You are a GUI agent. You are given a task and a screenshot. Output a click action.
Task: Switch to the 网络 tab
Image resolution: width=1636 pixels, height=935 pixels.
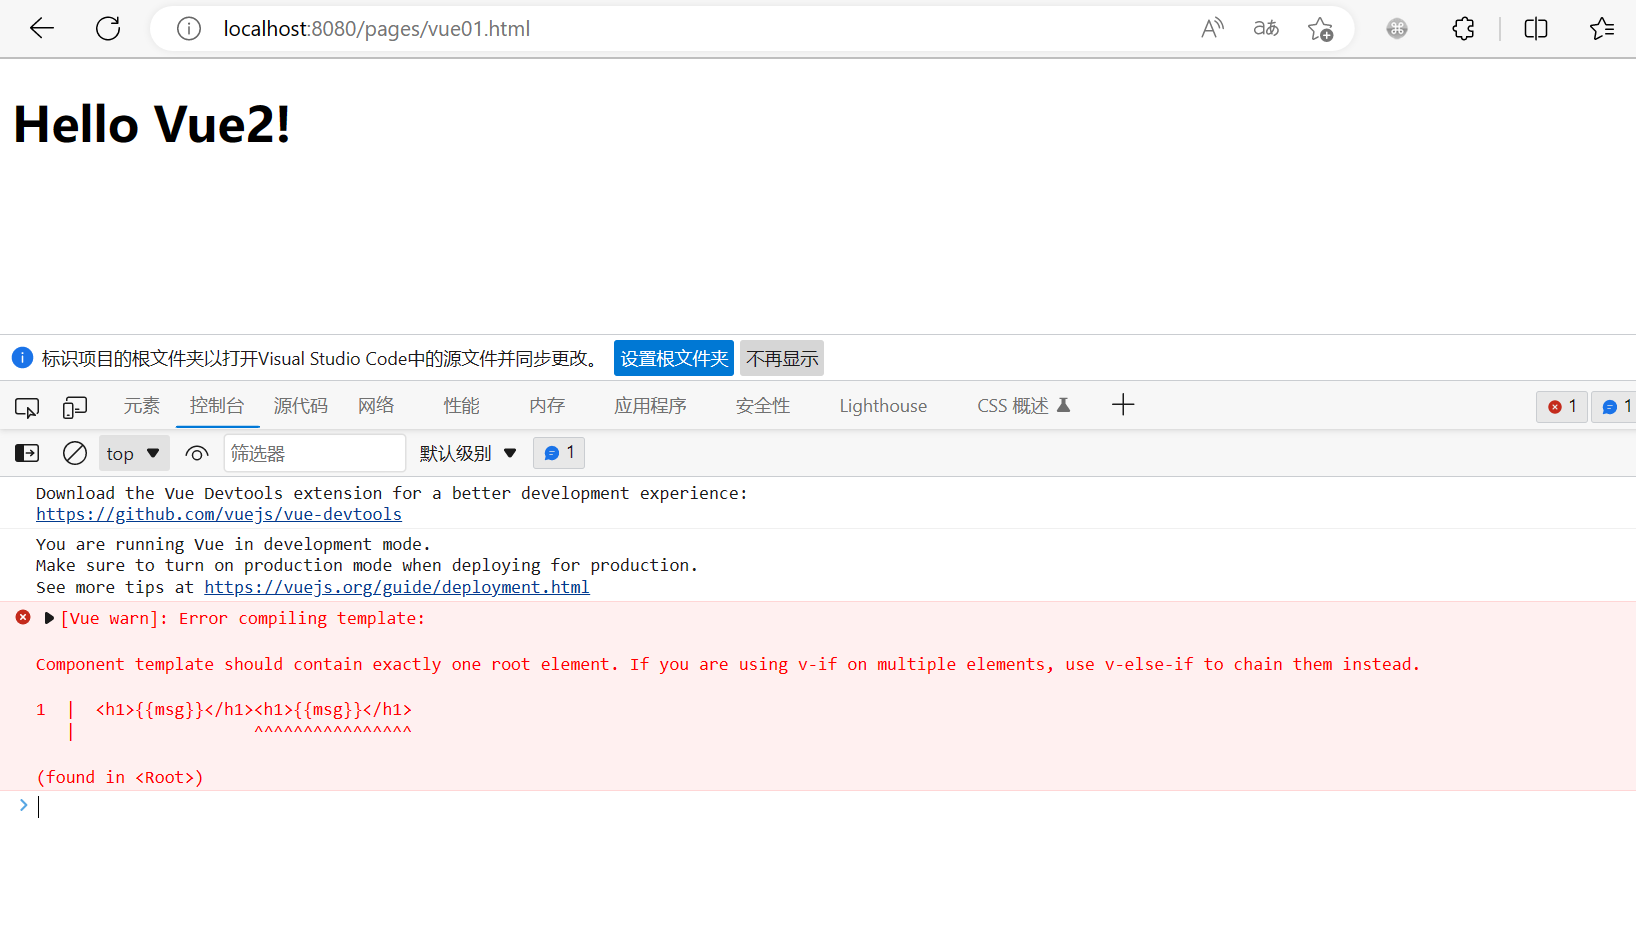(x=375, y=405)
